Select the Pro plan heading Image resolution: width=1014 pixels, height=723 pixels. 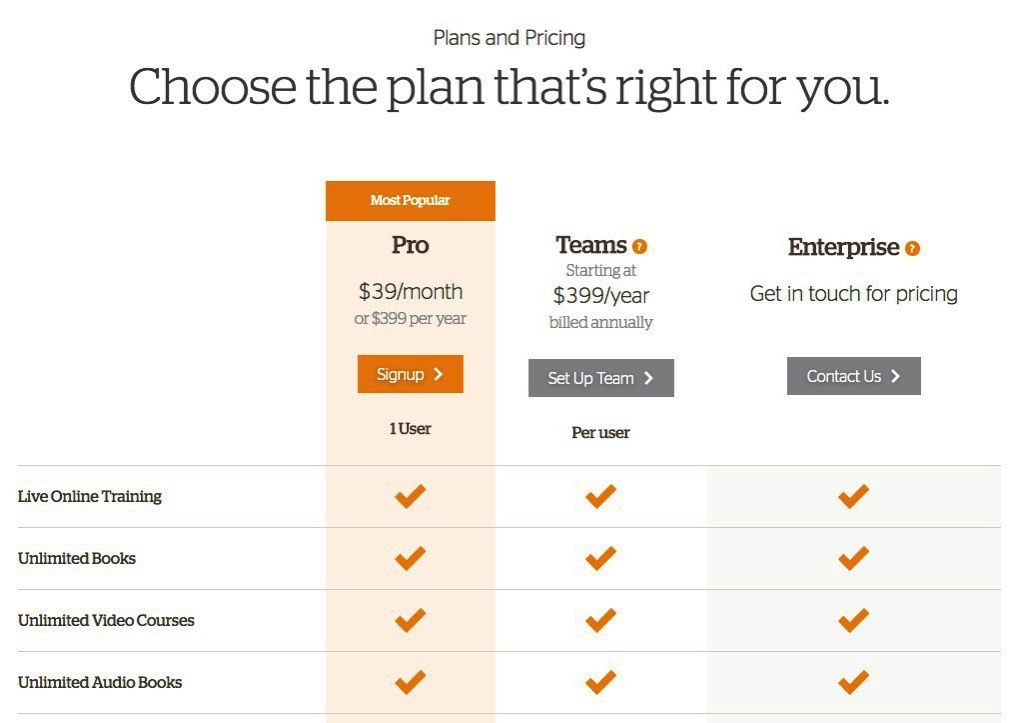pyautogui.click(x=410, y=245)
